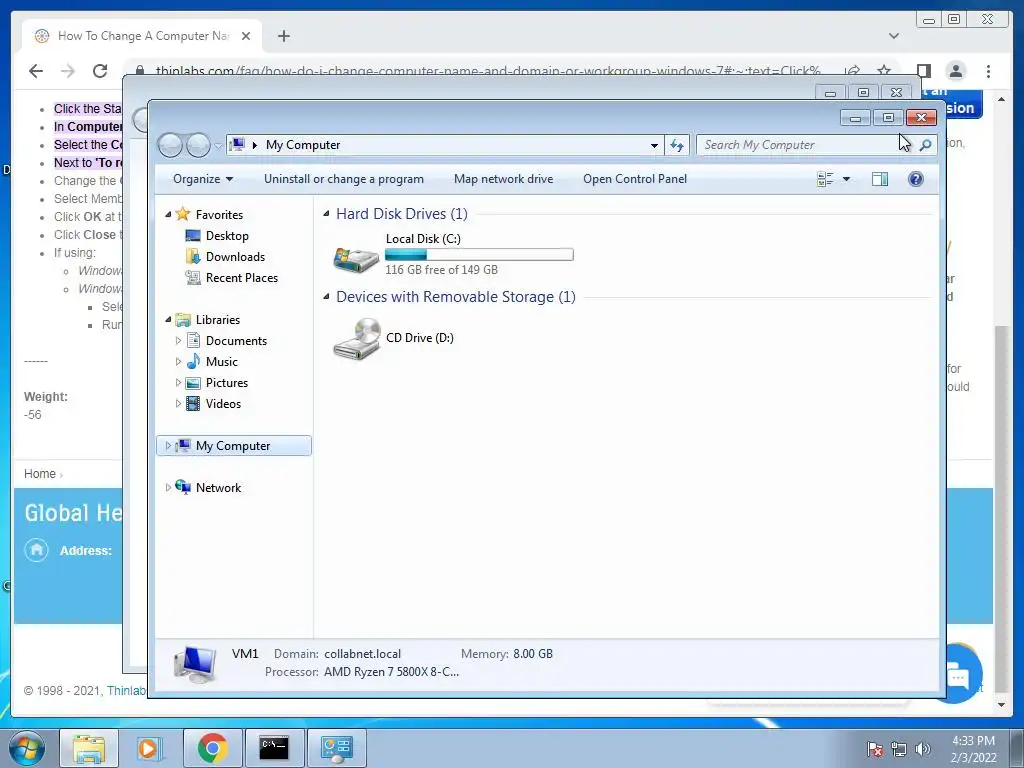The image size is (1024, 768).
Task: Click the chat bubble widget on webpage
Action: [957, 675]
